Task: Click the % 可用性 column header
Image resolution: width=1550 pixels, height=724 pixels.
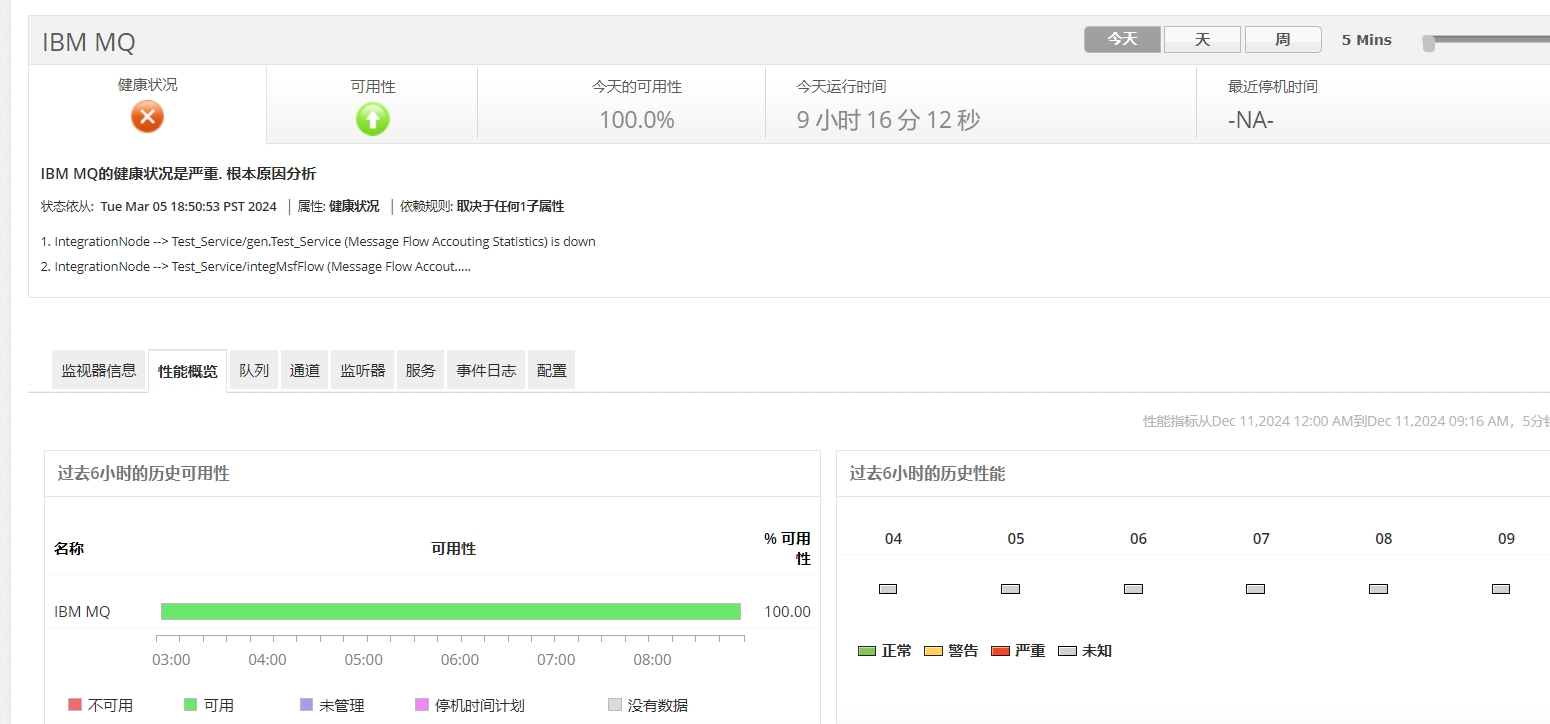Action: click(787, 548)
